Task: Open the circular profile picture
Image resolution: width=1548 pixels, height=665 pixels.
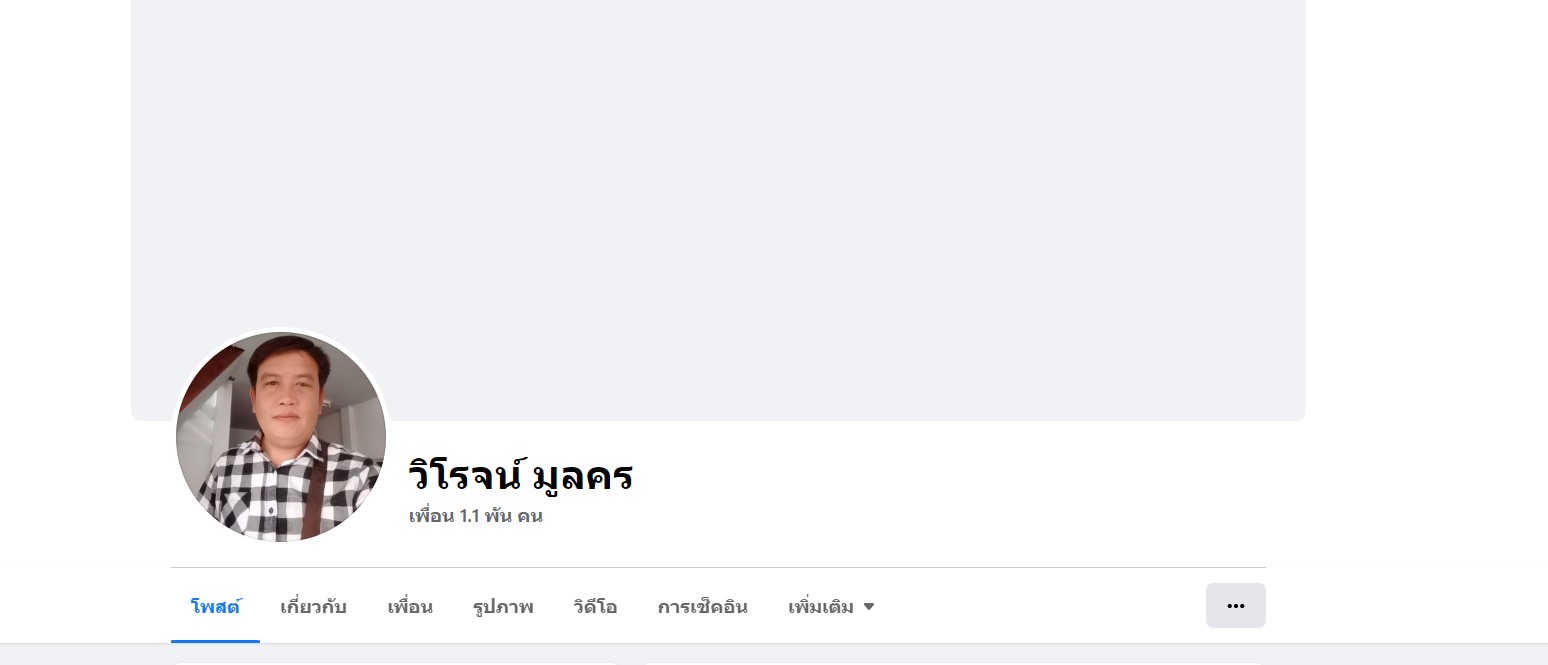Action: tap(281, 437)
